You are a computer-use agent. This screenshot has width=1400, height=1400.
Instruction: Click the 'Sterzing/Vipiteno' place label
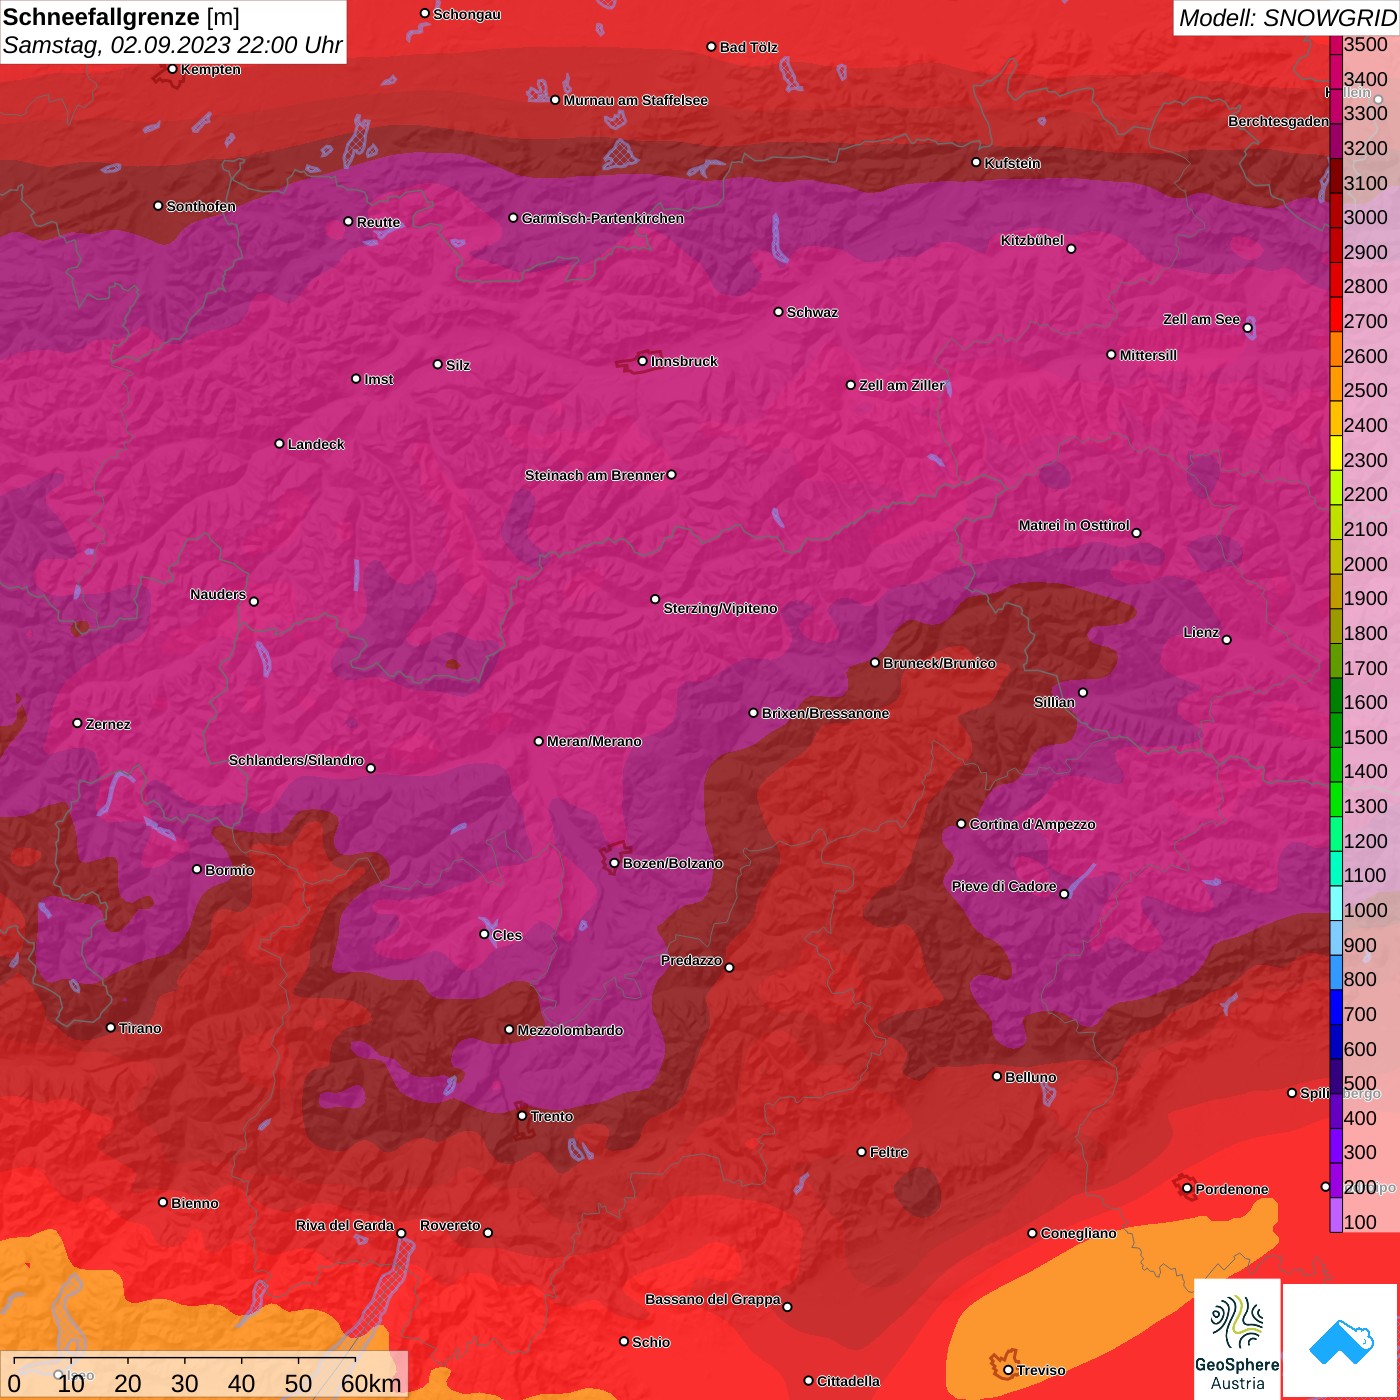click(x=720, y=608)
